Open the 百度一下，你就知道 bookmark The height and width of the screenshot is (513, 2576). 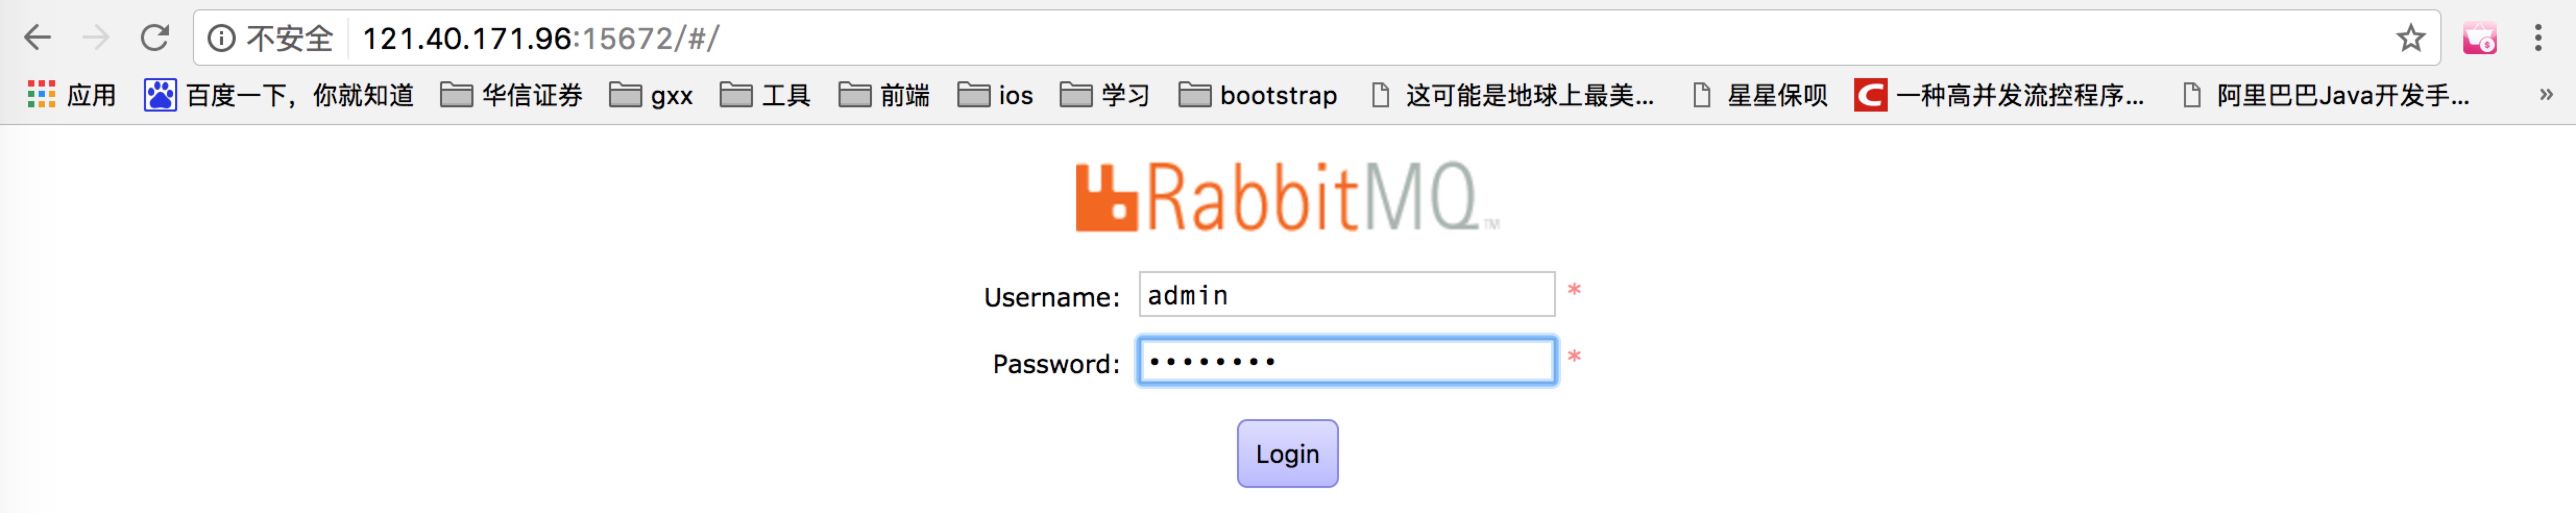click(279, 95)
